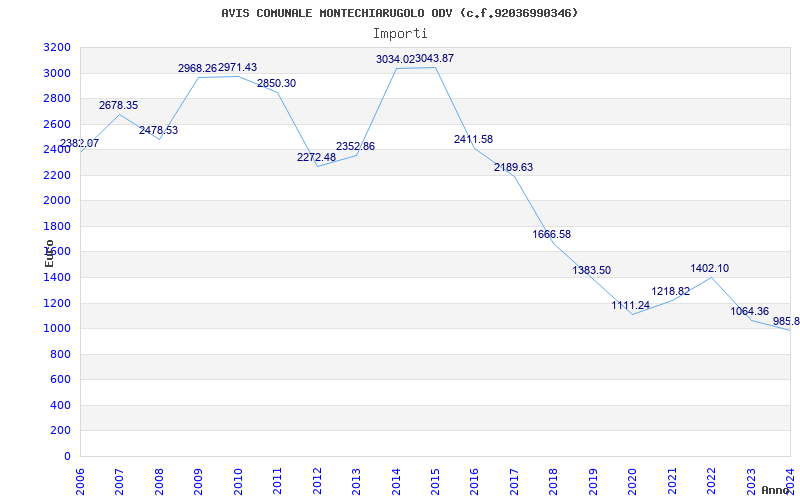Click the 2019 year axis label

[593, 482]
